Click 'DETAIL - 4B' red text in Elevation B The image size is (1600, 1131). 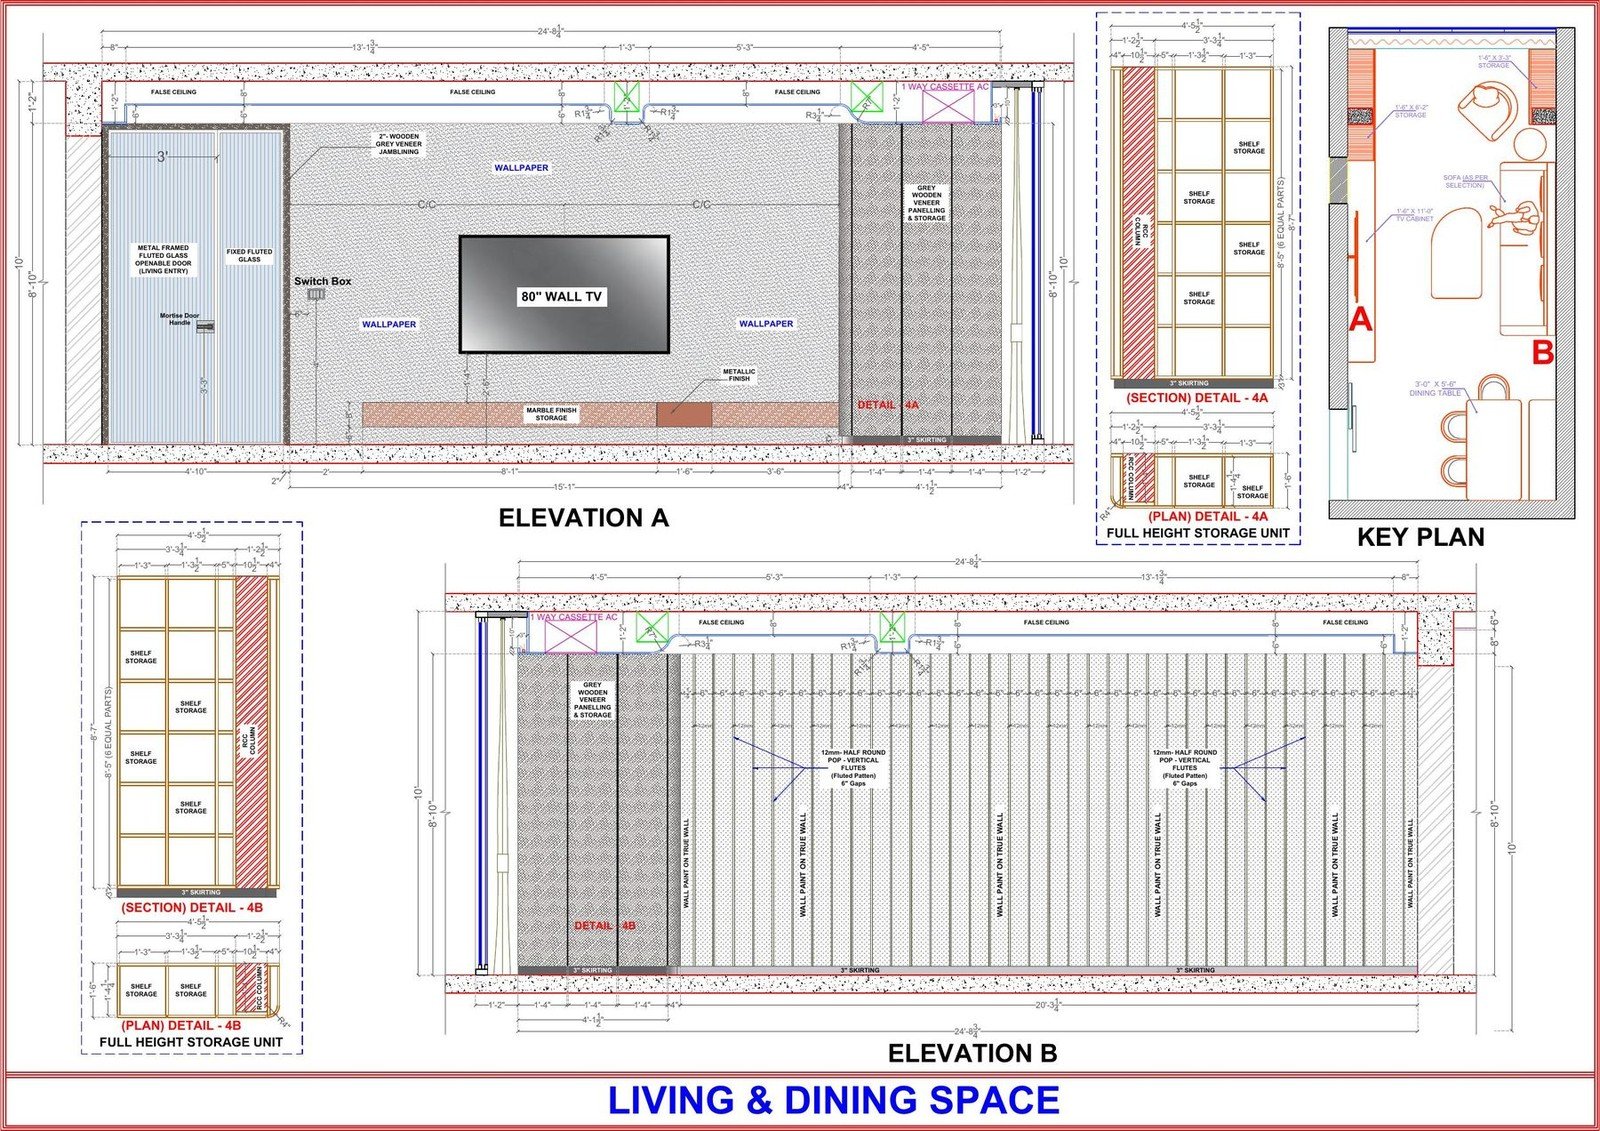(x=605, y=926)
